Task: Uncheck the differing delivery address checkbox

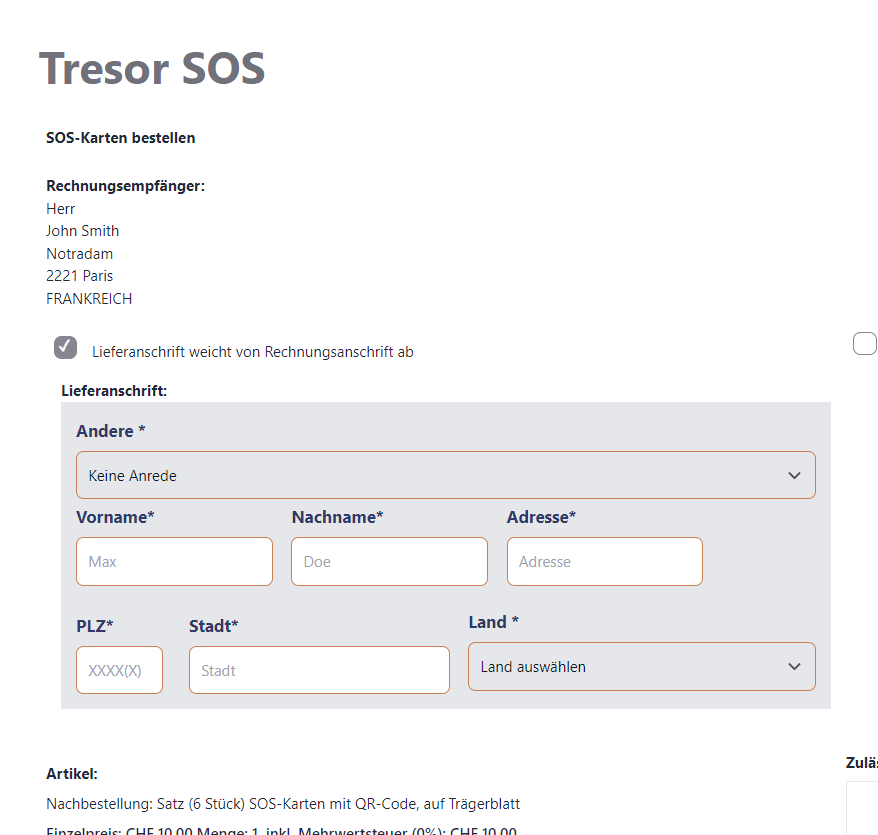Action: [x=66, y=347]
